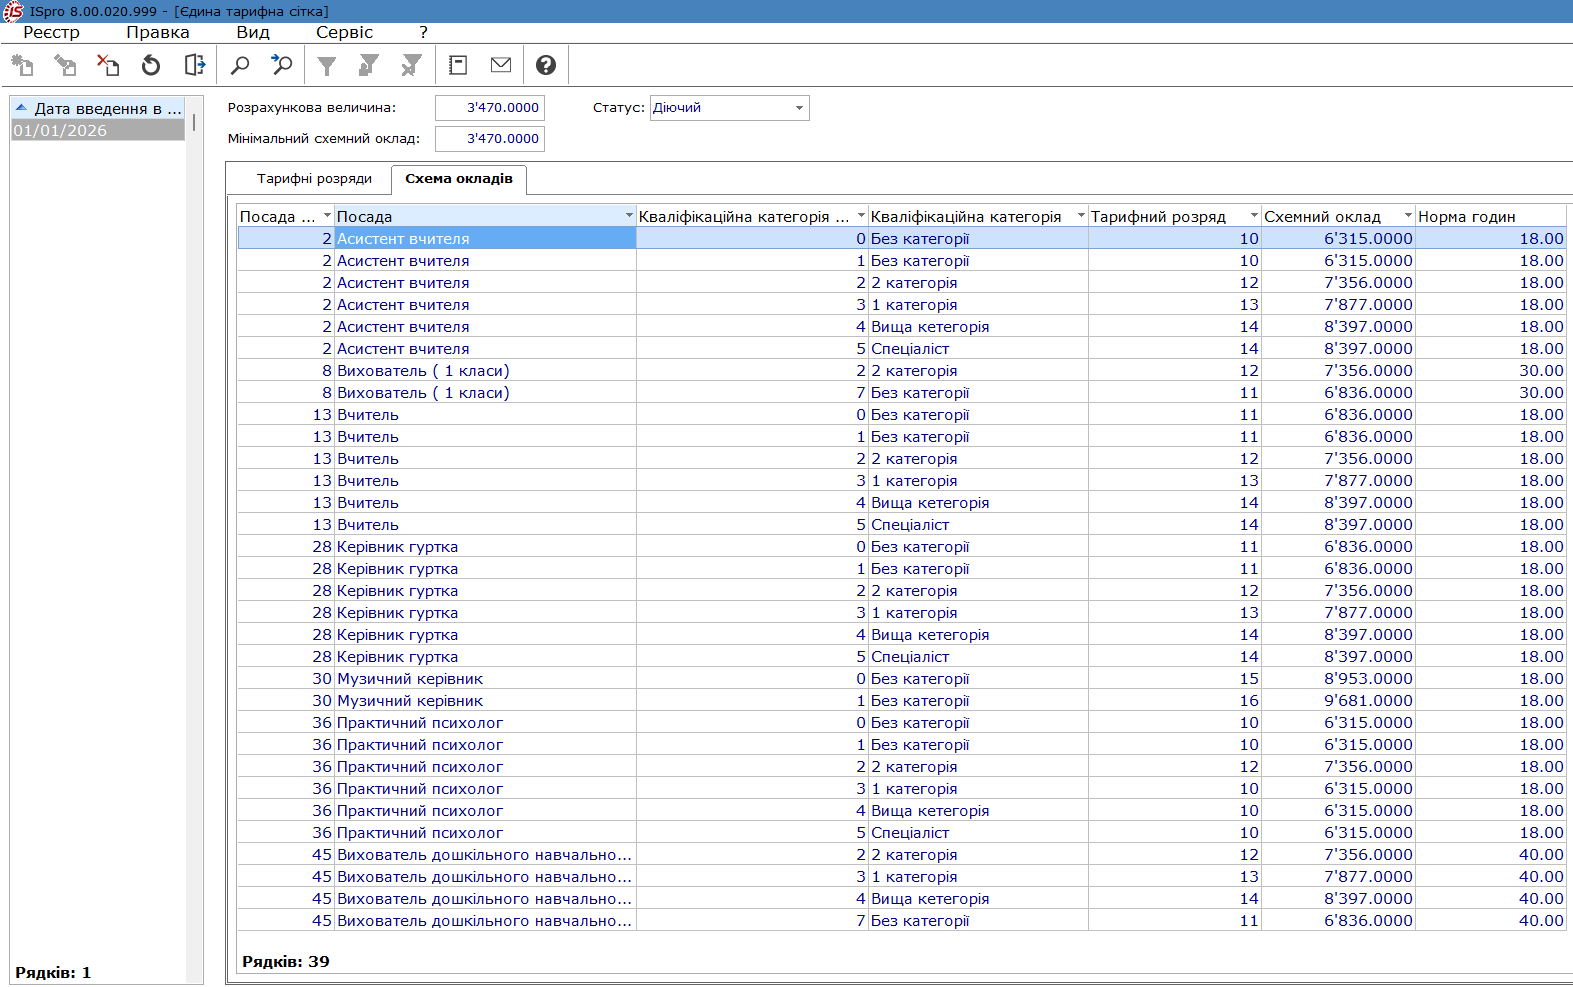Click Асистент вчителя Вища кетегорія row

pyautogui.click(x=901, y=327)
